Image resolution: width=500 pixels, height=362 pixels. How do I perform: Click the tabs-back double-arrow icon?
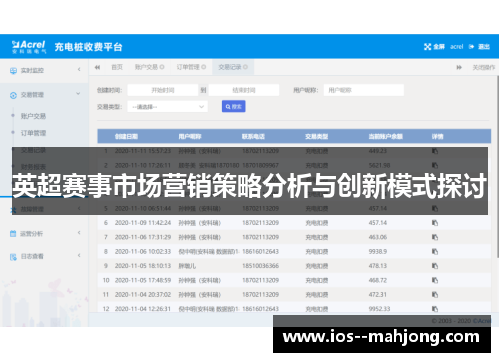pos(97,67)
